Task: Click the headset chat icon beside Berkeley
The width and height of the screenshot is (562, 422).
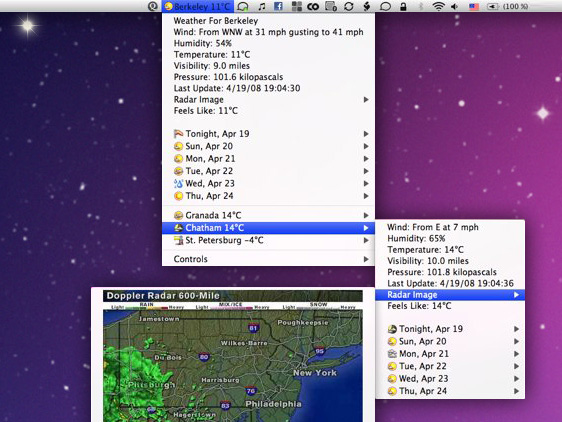Action: (243, 6)
